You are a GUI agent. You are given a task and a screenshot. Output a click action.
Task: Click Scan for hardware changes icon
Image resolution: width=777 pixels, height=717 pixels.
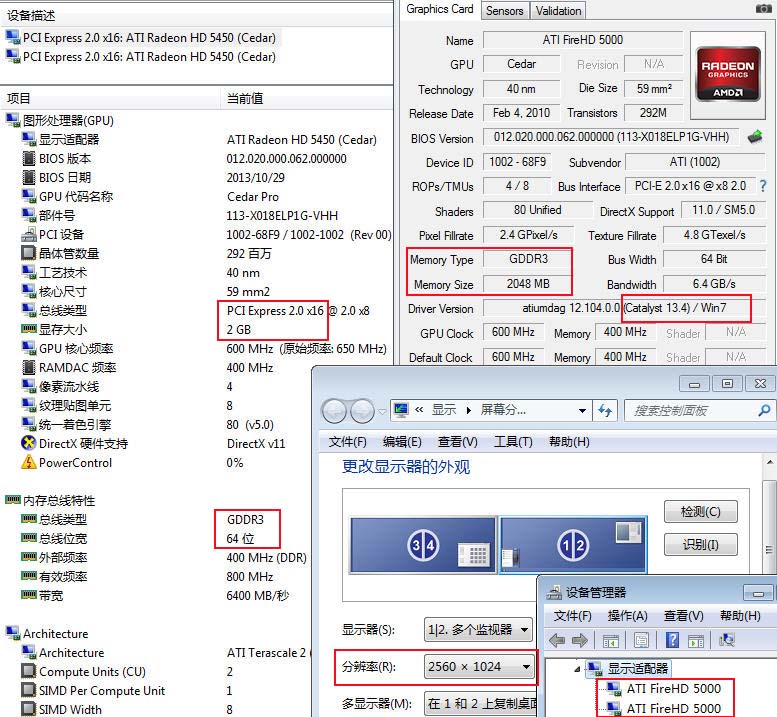(726, 640)
